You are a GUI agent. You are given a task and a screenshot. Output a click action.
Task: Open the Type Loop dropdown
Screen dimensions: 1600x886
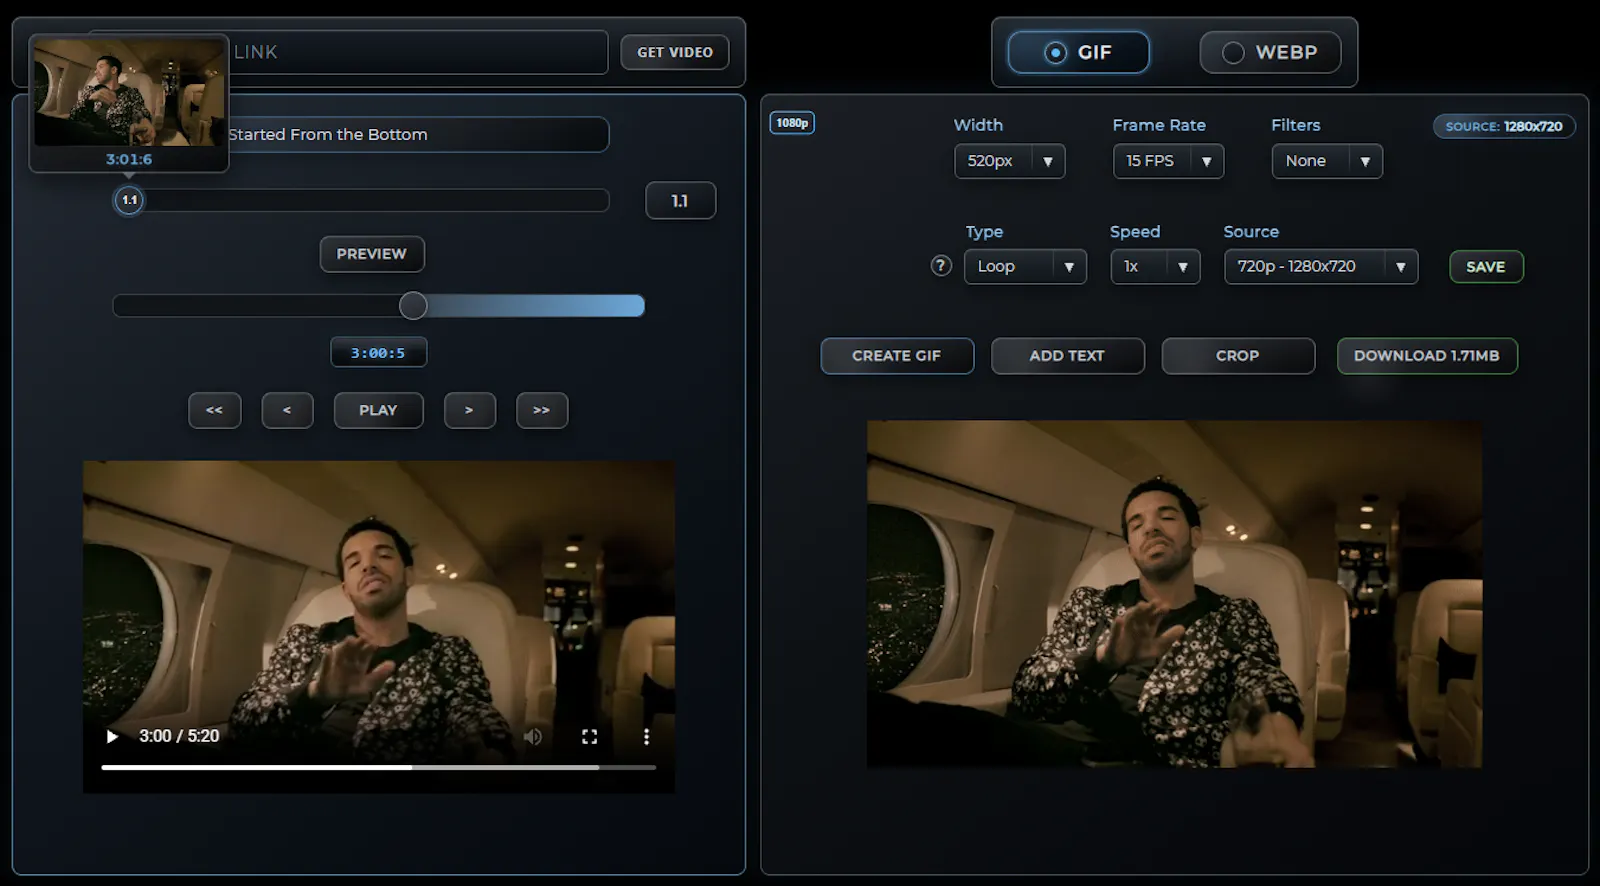(x=1025, y=267)
